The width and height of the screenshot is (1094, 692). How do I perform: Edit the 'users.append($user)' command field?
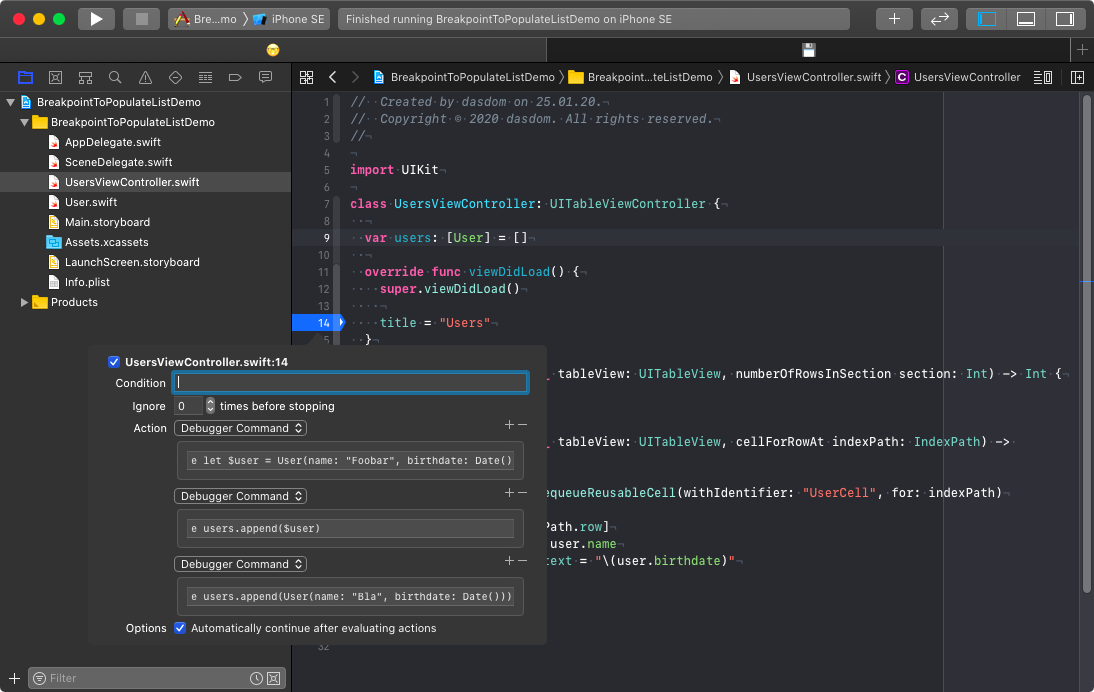pyautogui.click(x=350, y=528)
